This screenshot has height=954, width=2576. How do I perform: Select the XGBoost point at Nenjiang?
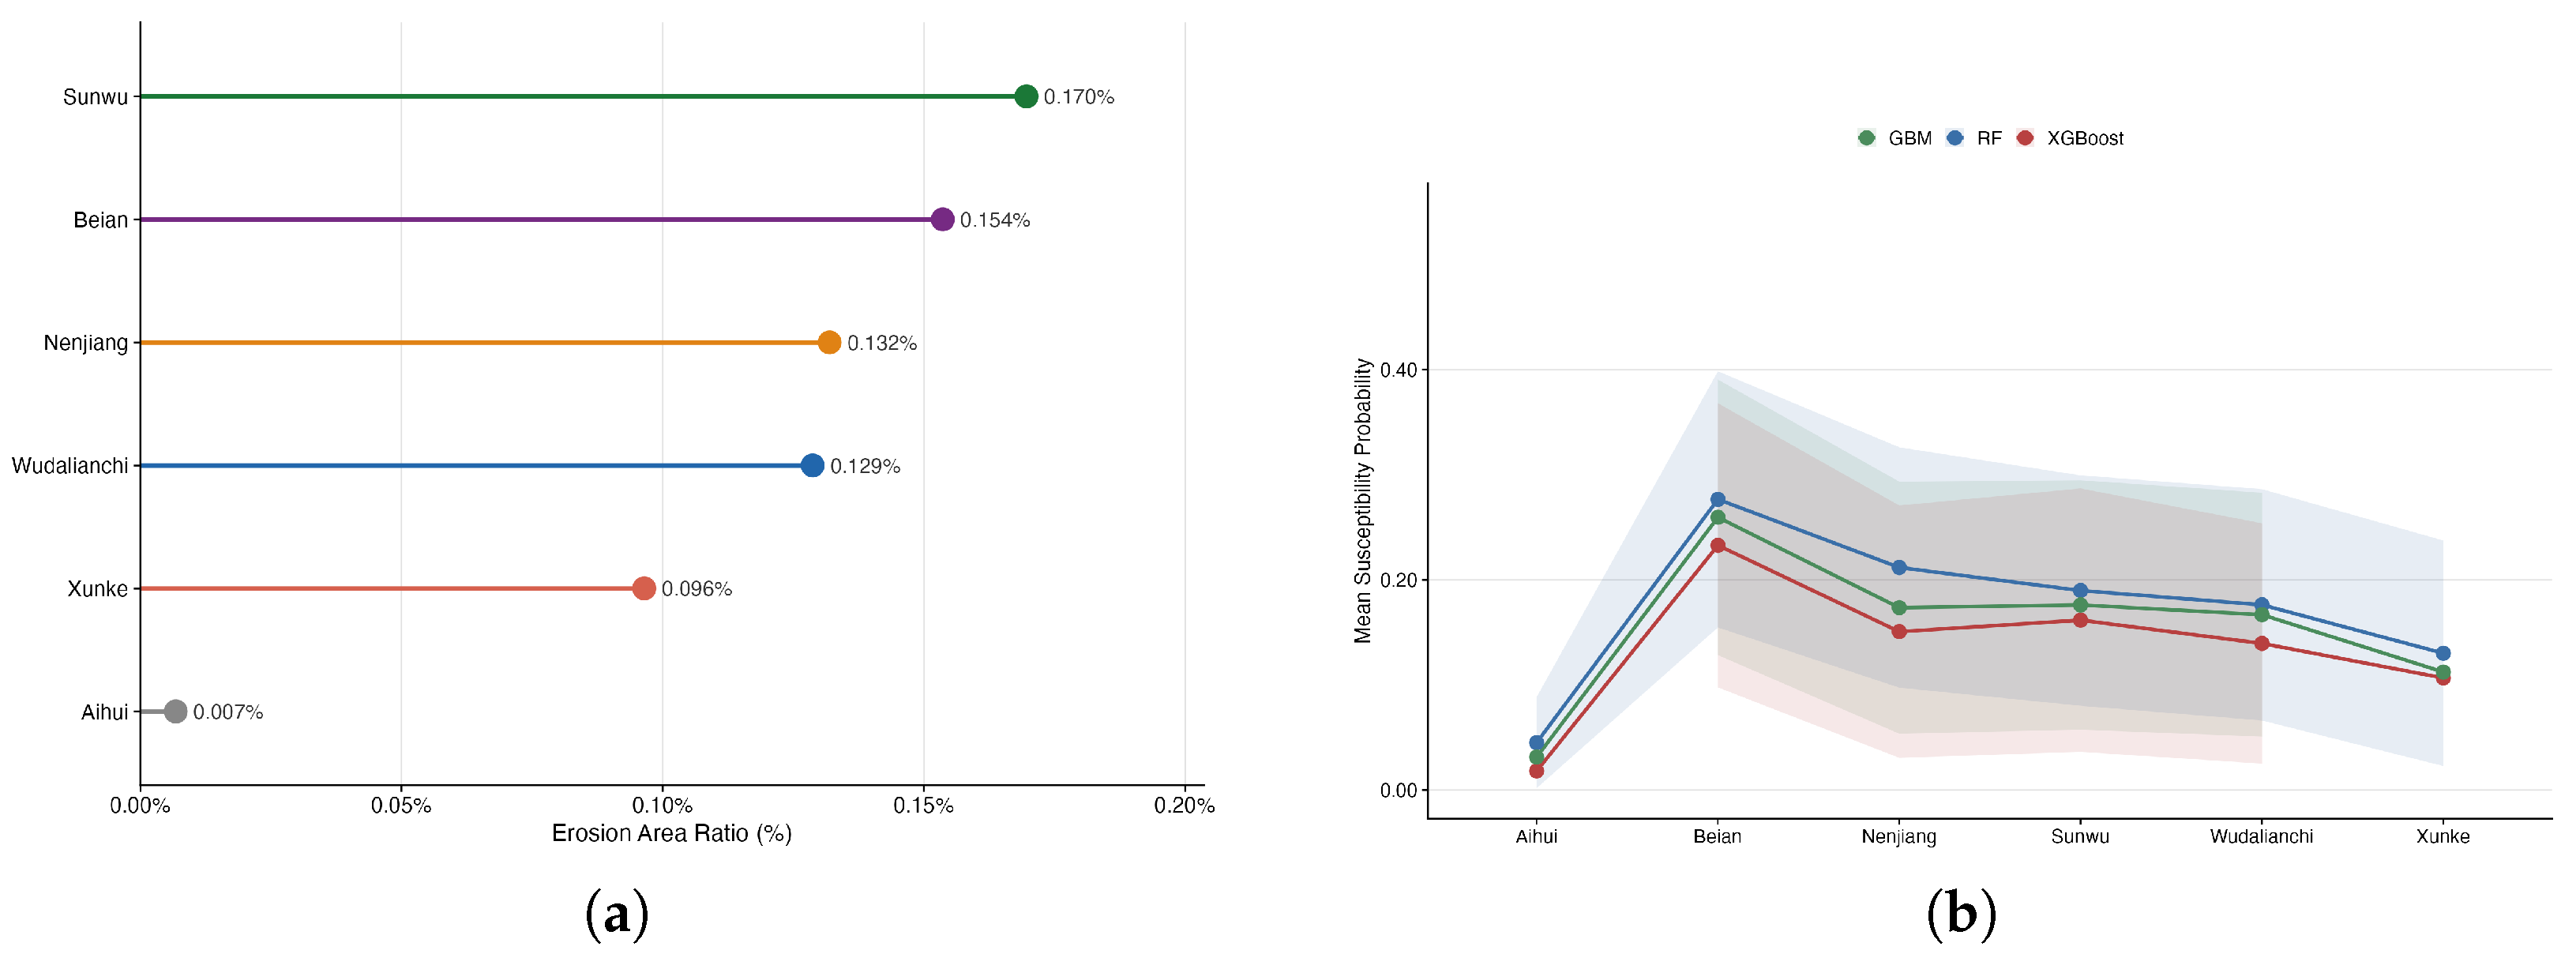pos(1899,631)
